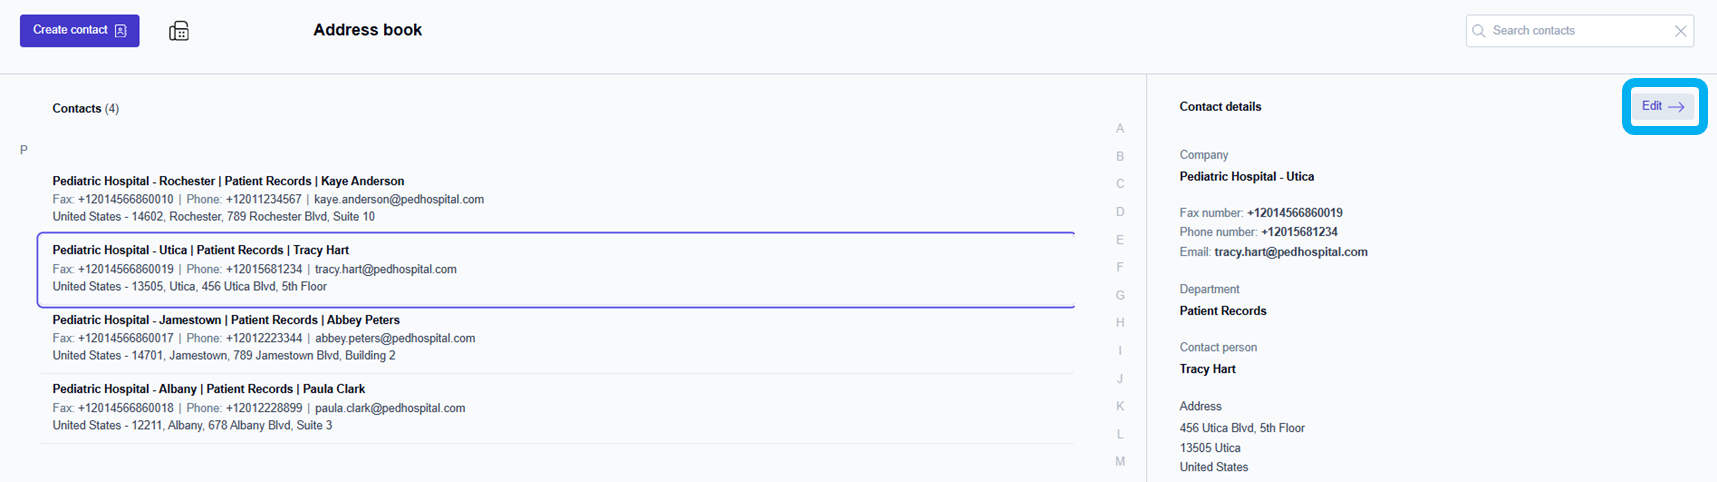The width and height of the screenshot is (1717, 482).
Task: Jump to letter H in index
Action: pos(1120,323)
